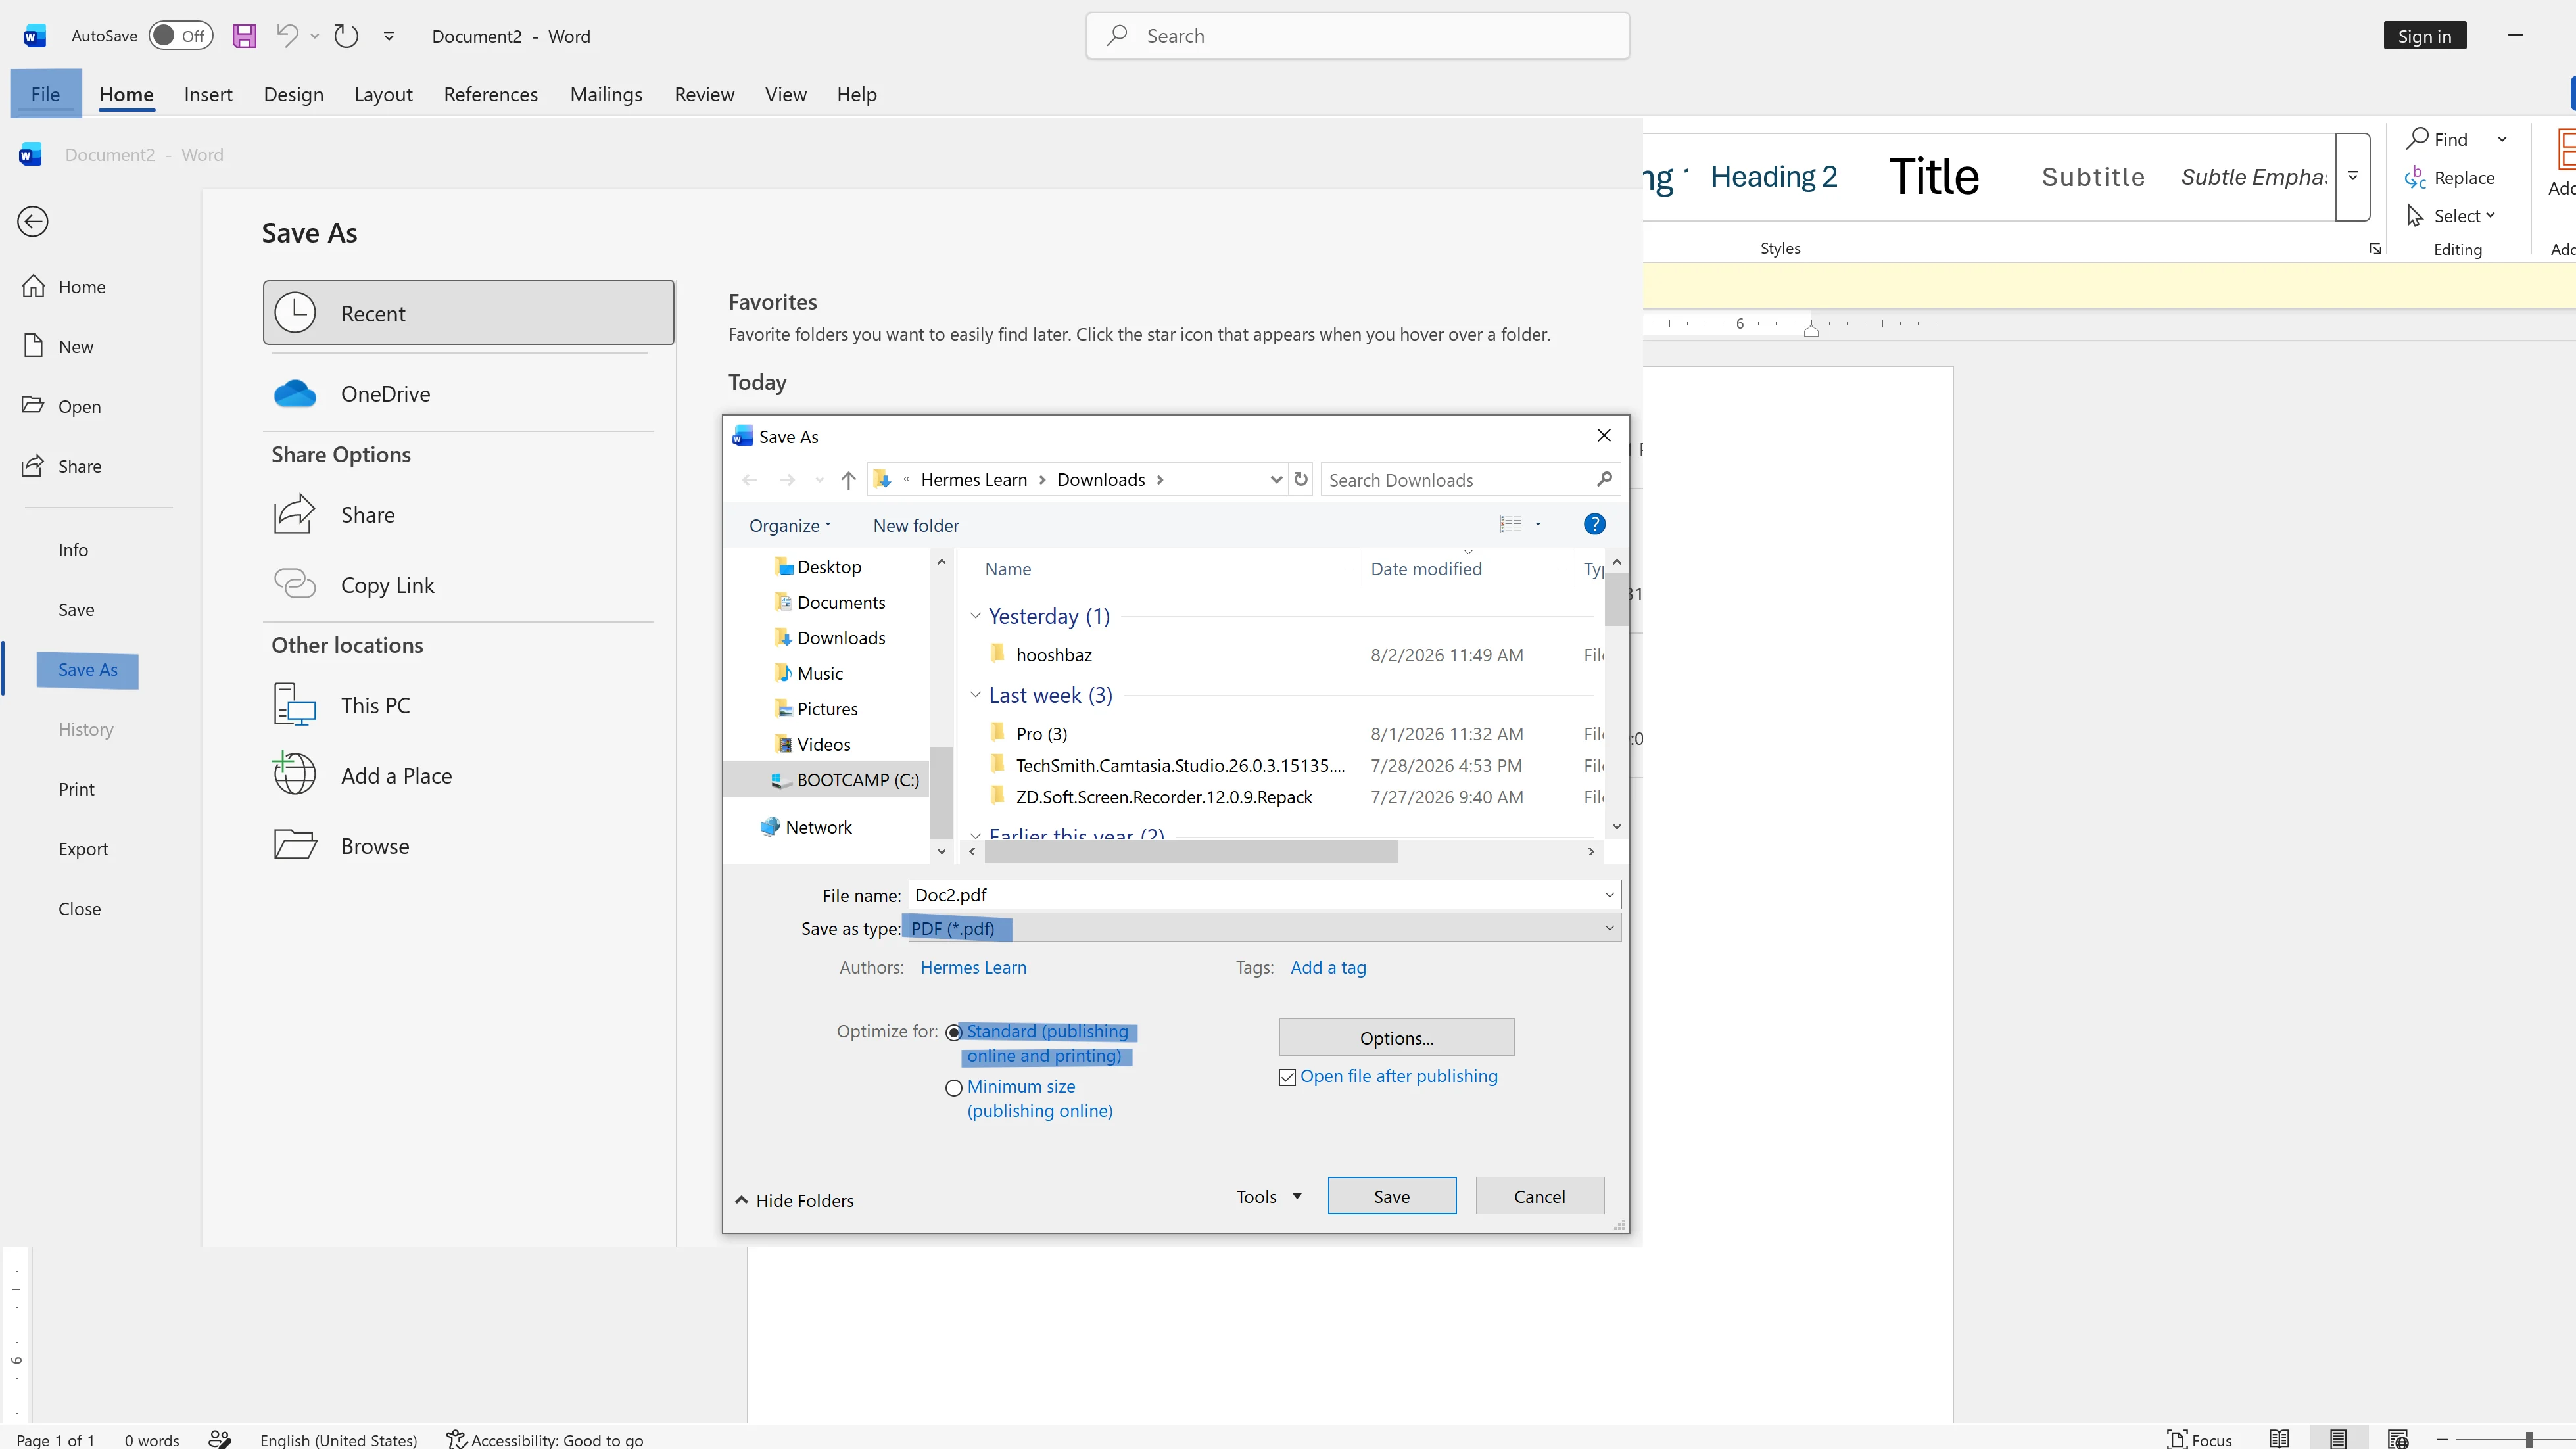Click the Save button in dialog
Image resolution: width=2576 pixels, height=1449 pixels.
point(1392,1196)
